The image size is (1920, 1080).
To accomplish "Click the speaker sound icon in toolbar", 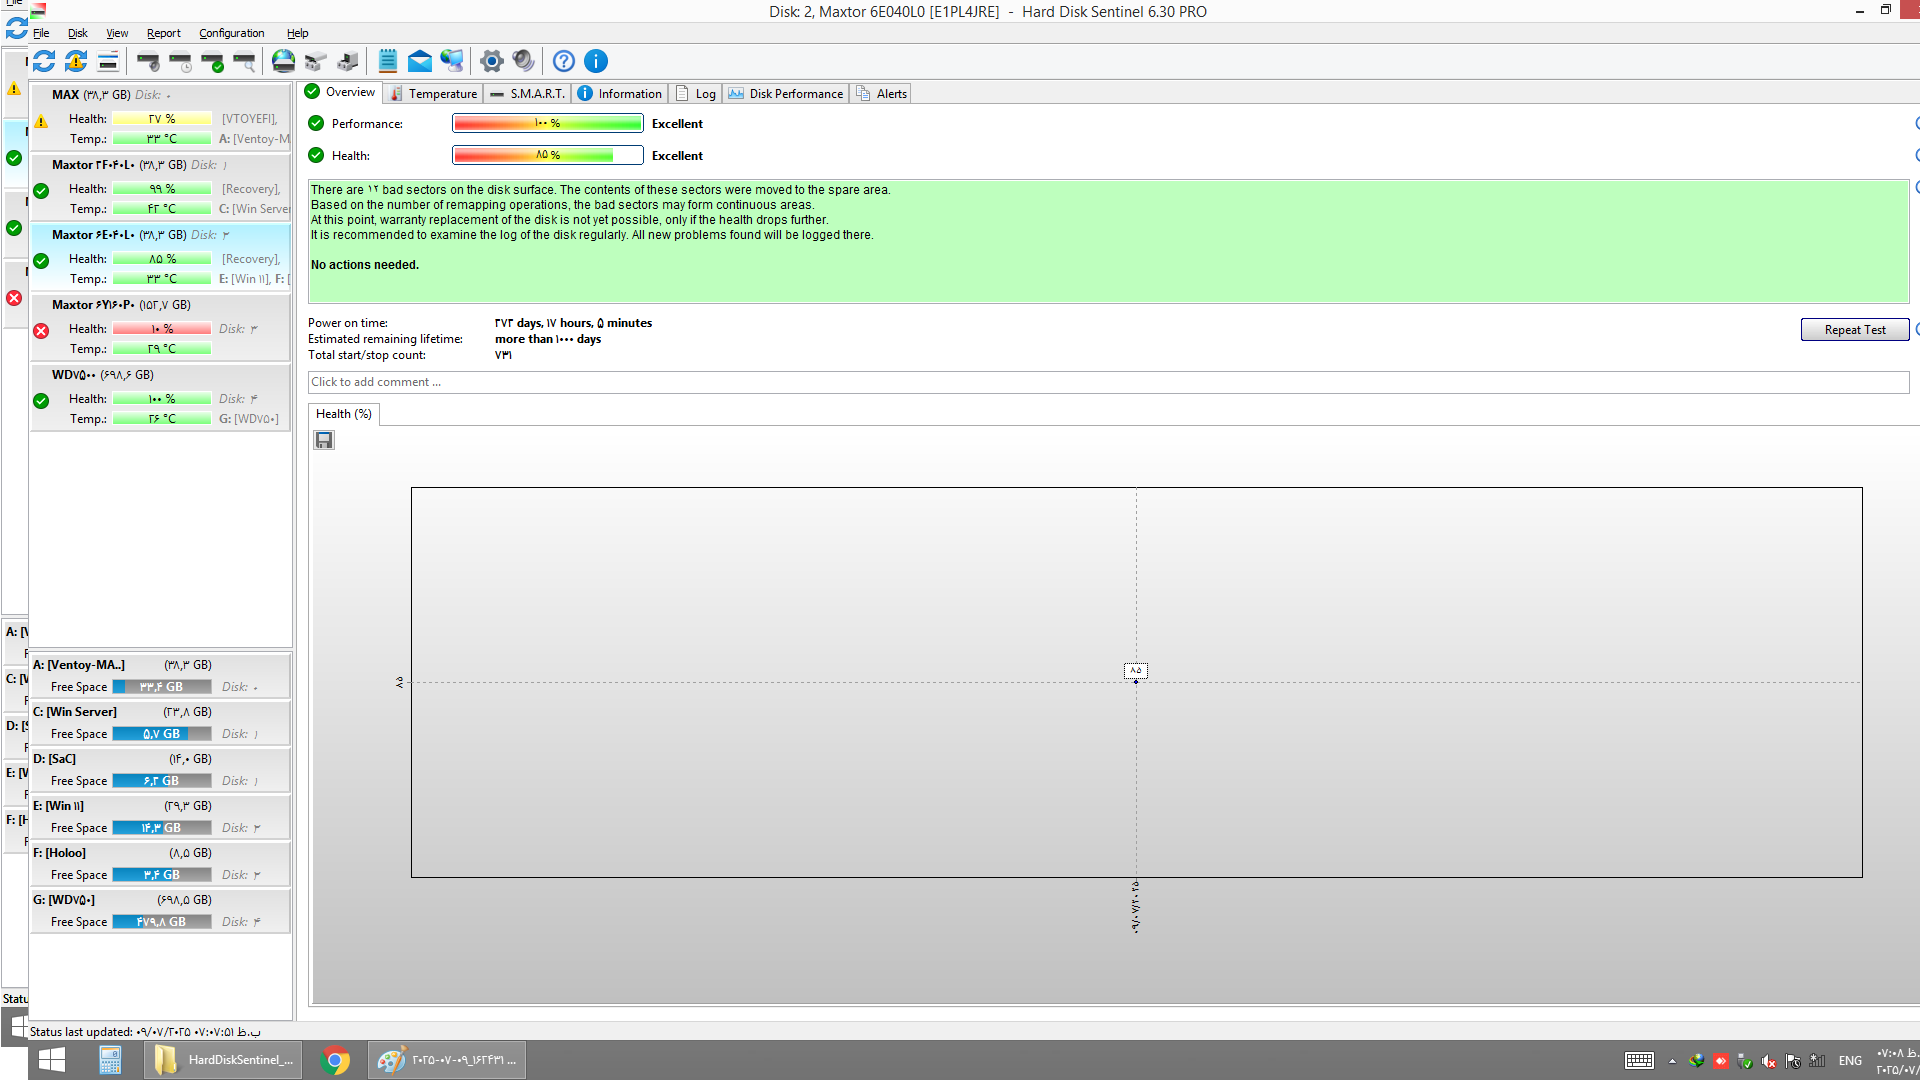I will click(x=523, y=61).
